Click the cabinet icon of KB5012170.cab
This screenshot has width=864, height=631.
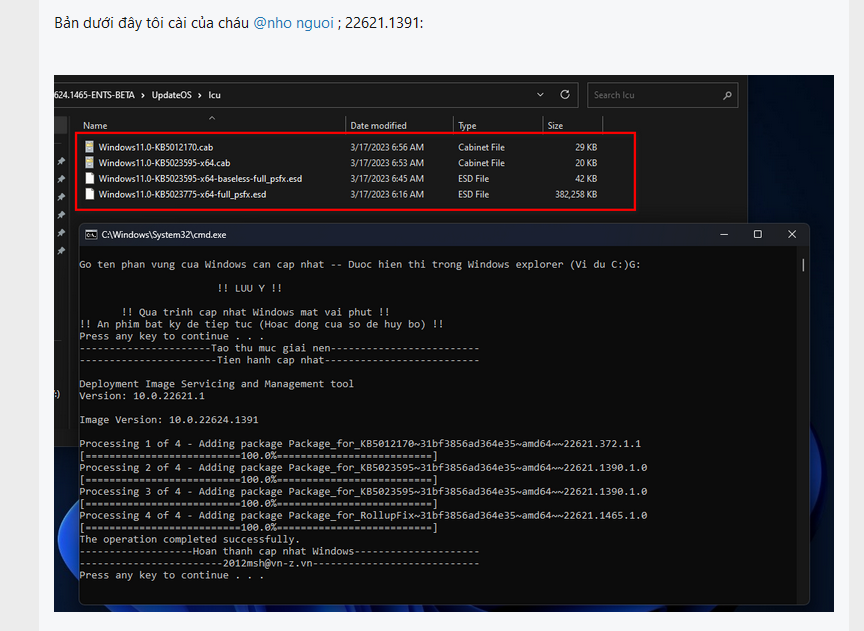coord(89,147)
